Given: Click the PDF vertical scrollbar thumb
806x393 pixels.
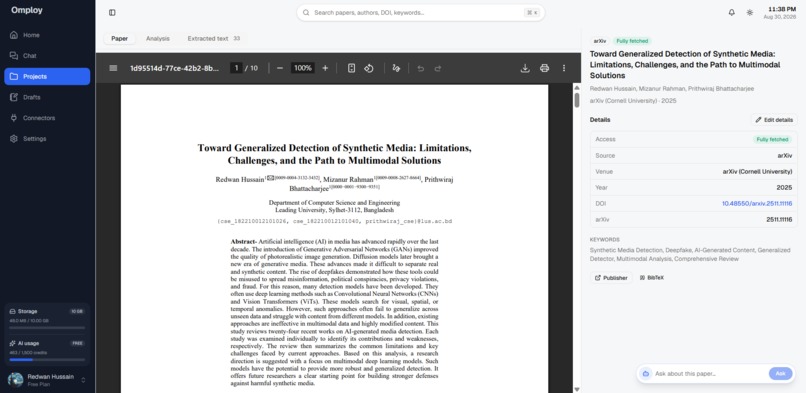Looking at the screenshot, I should click(x=577, y=100).
